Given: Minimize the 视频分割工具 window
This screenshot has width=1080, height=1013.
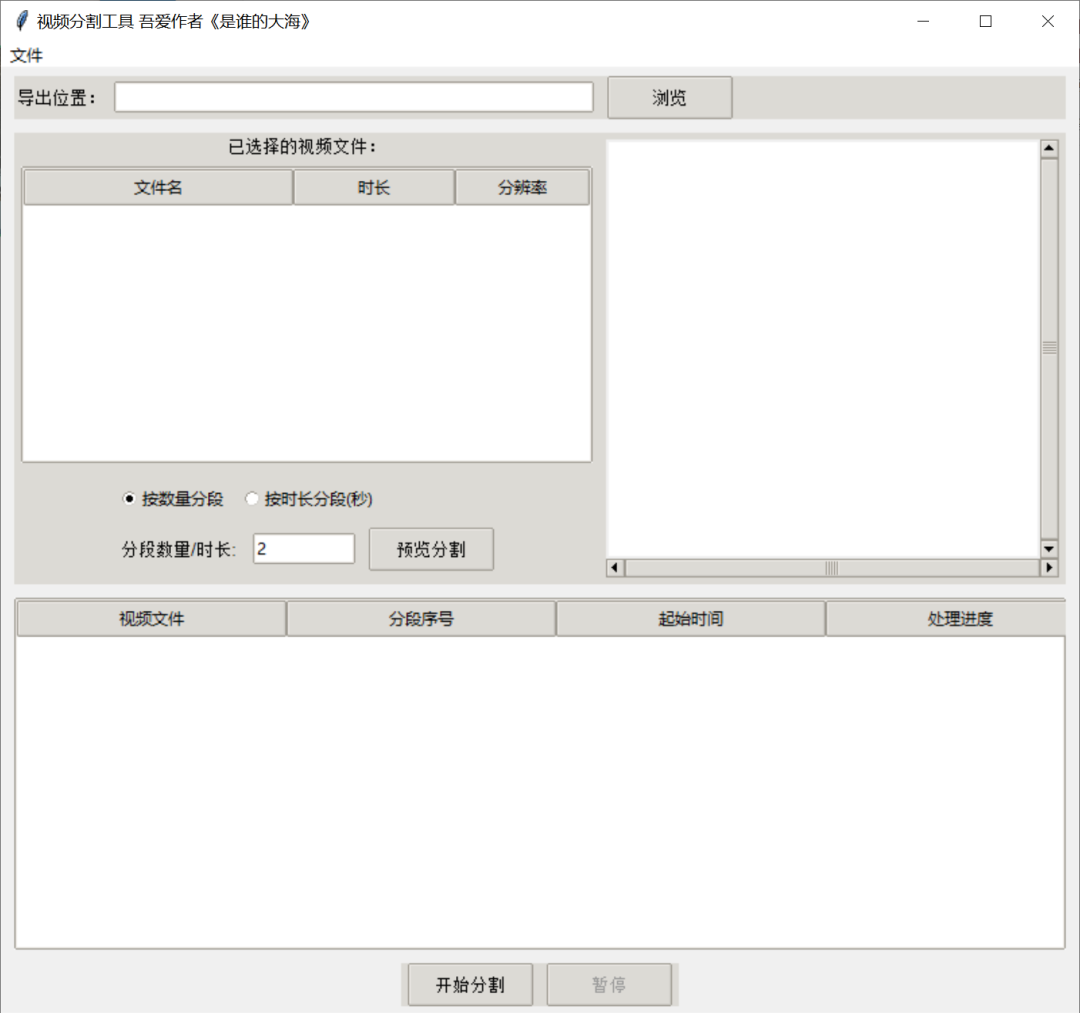Looking at the screenshot, I should click(x=924, y=21).
